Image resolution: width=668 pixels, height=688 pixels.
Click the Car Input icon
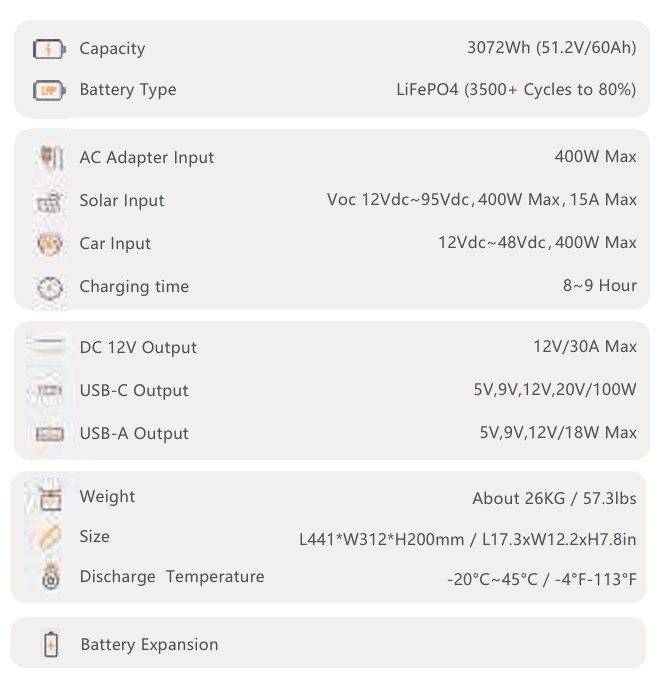(49, 244)
